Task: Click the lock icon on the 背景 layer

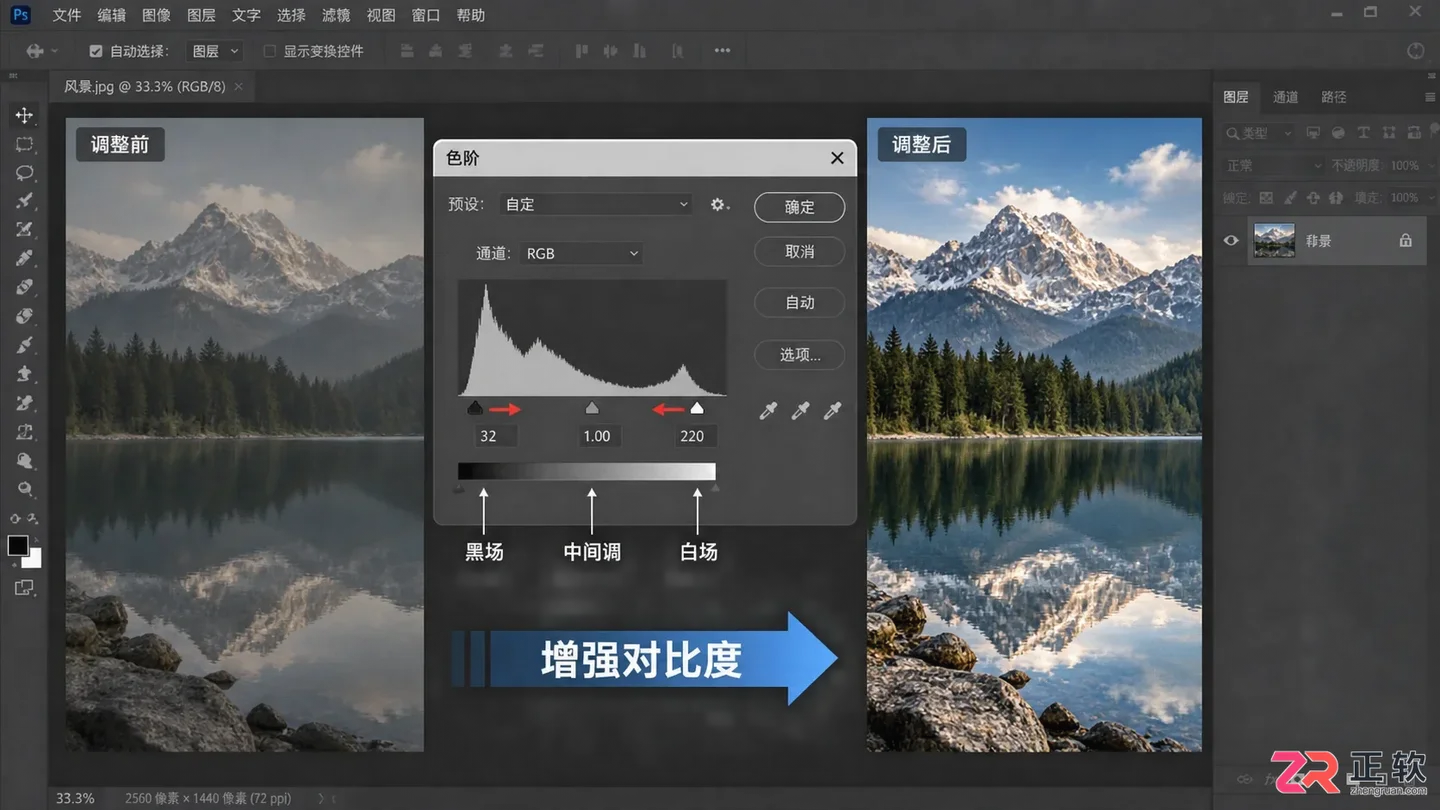Action: click(x=1405, y=241)
